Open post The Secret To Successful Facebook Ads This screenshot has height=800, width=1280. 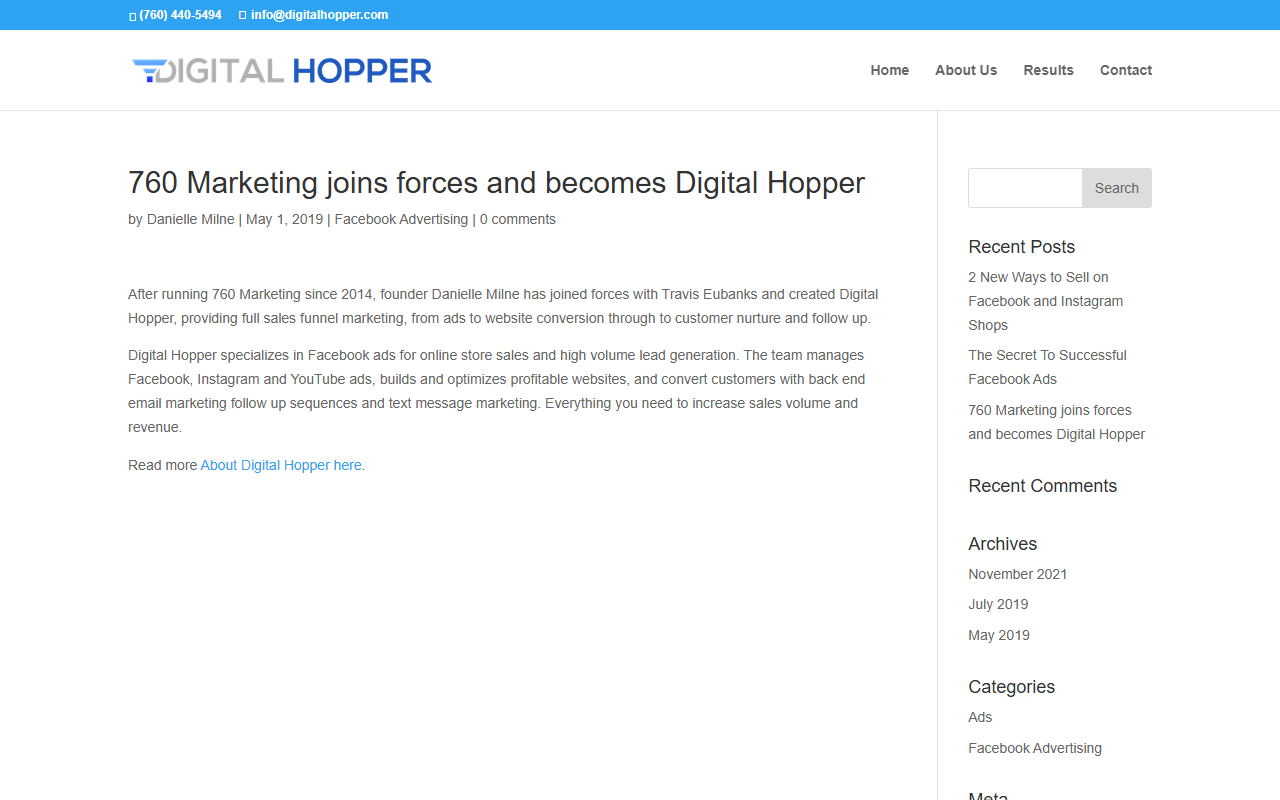point(1047,367)
